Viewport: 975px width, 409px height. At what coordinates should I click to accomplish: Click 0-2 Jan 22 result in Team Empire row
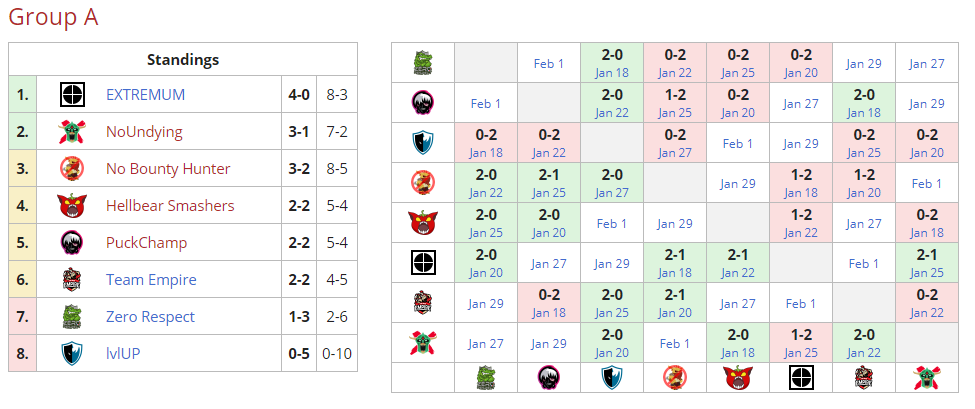[927, 302]
